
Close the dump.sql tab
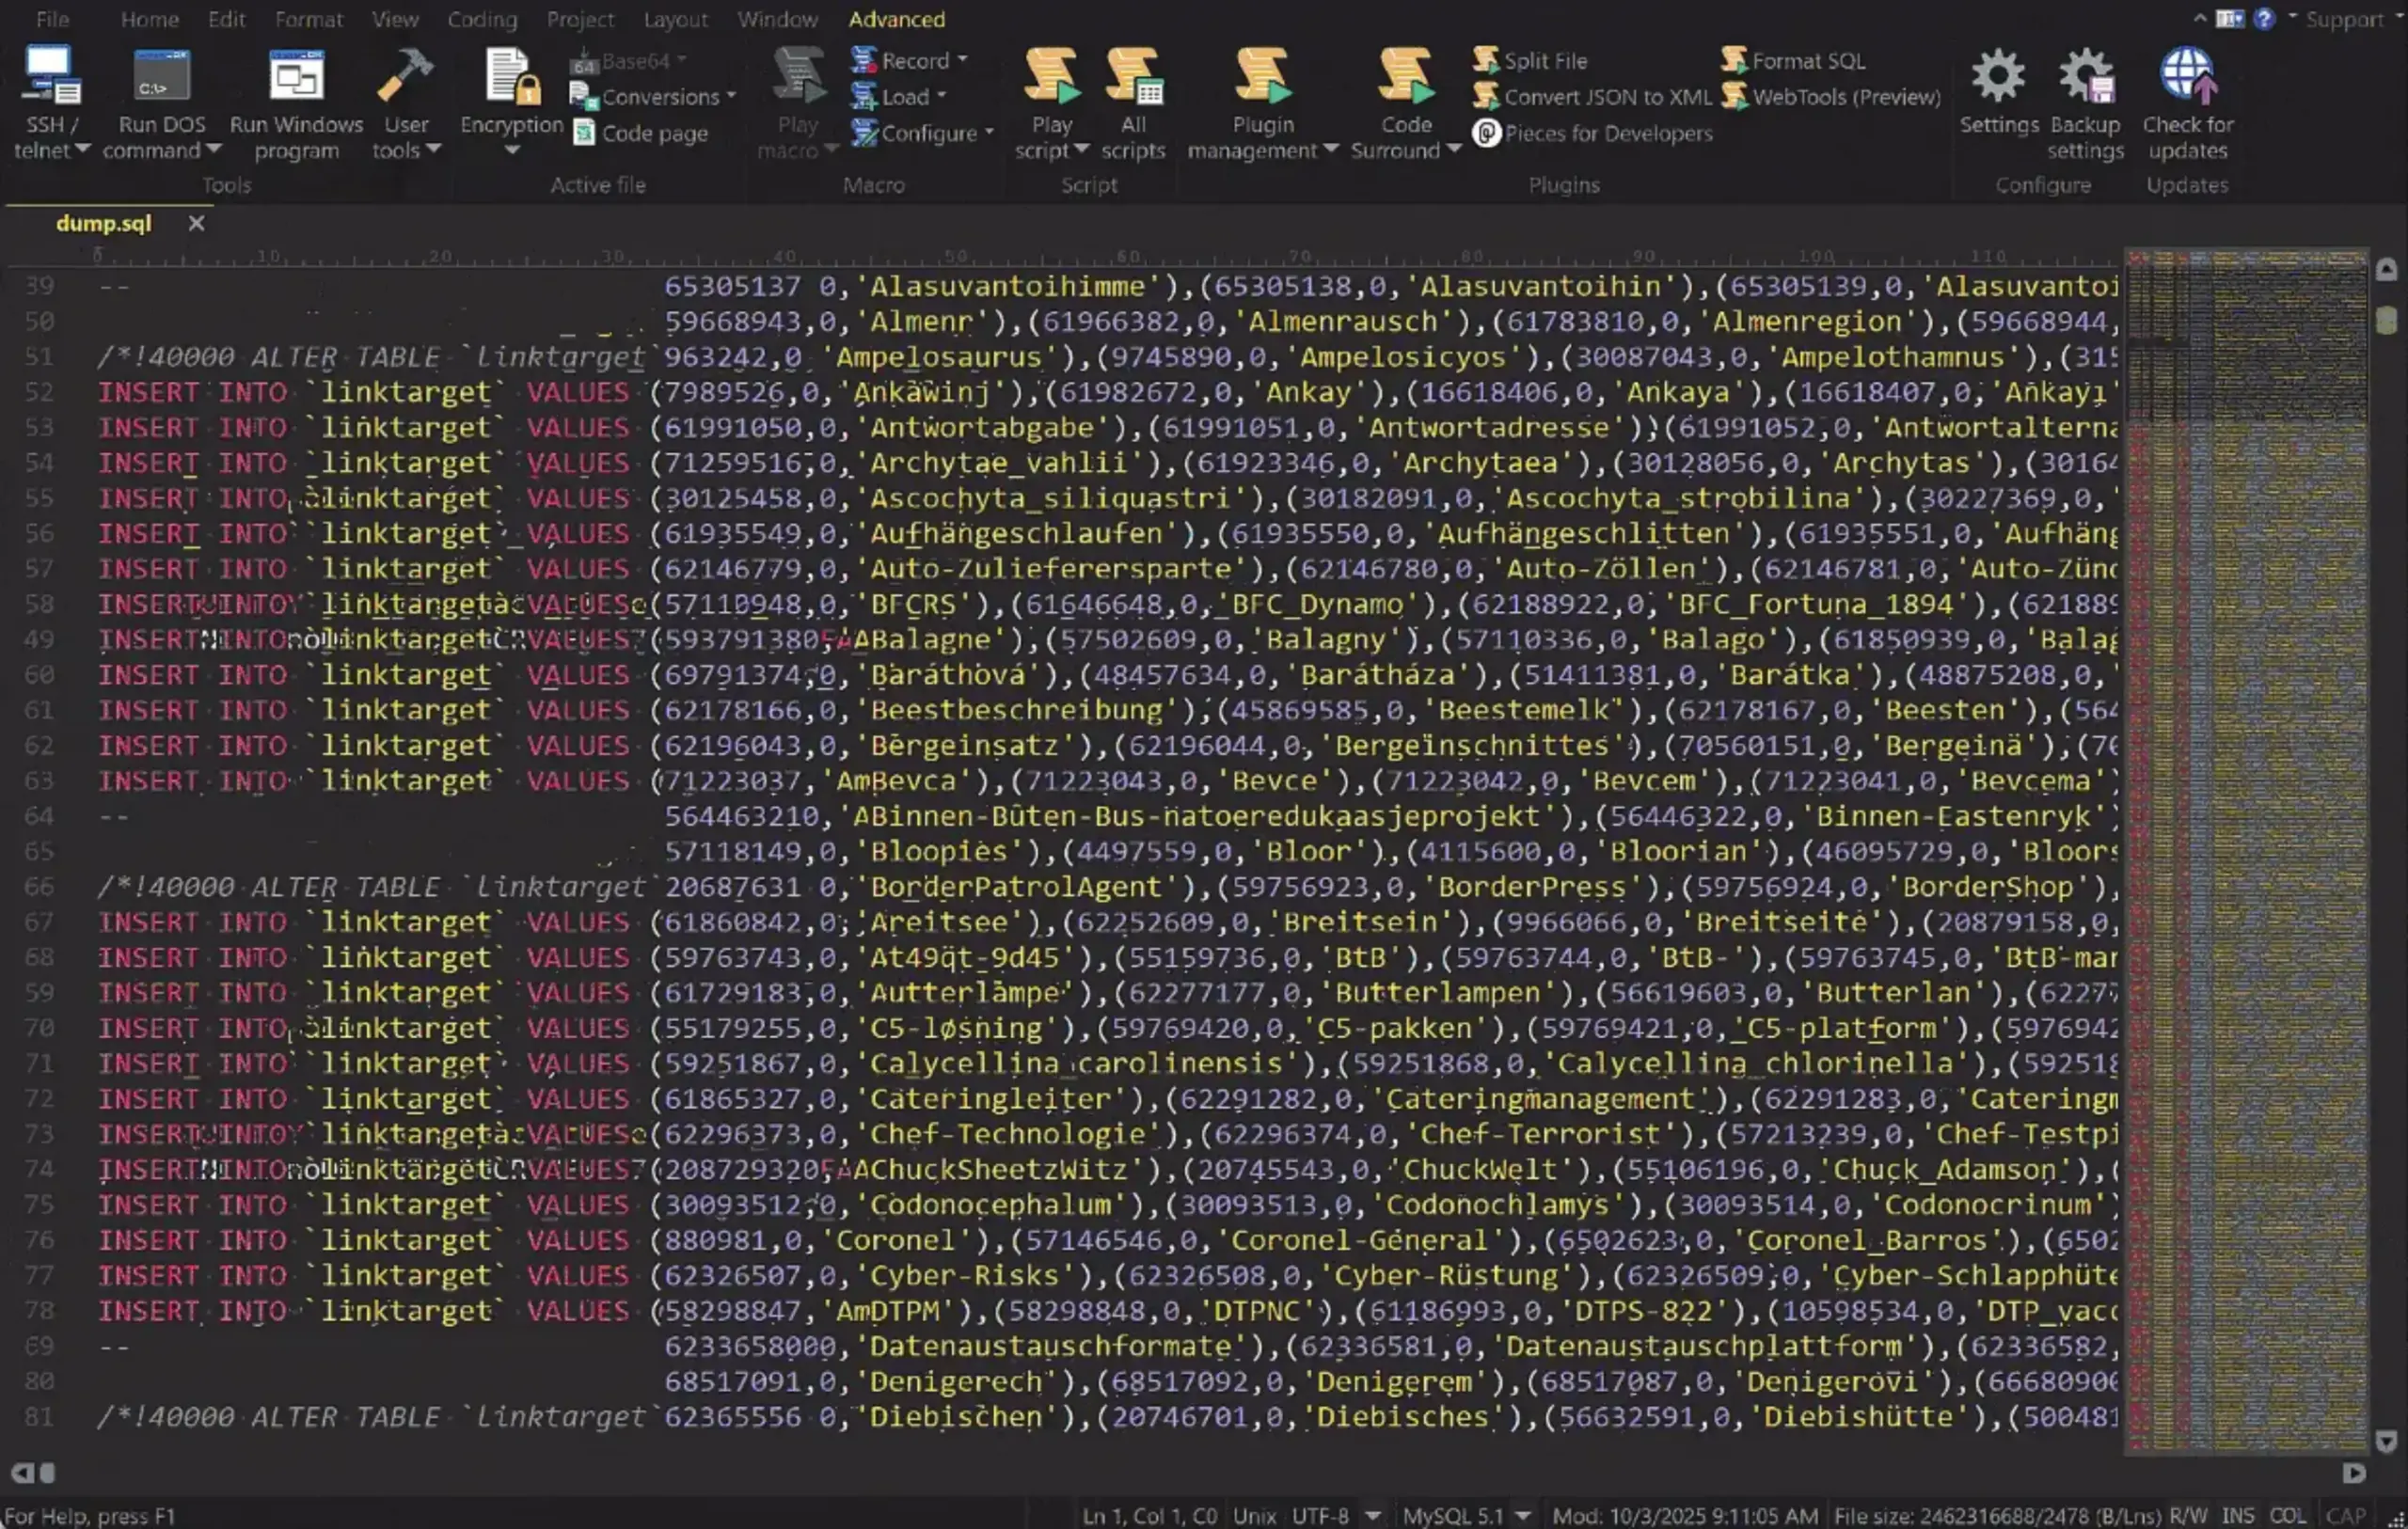(197, 223)
